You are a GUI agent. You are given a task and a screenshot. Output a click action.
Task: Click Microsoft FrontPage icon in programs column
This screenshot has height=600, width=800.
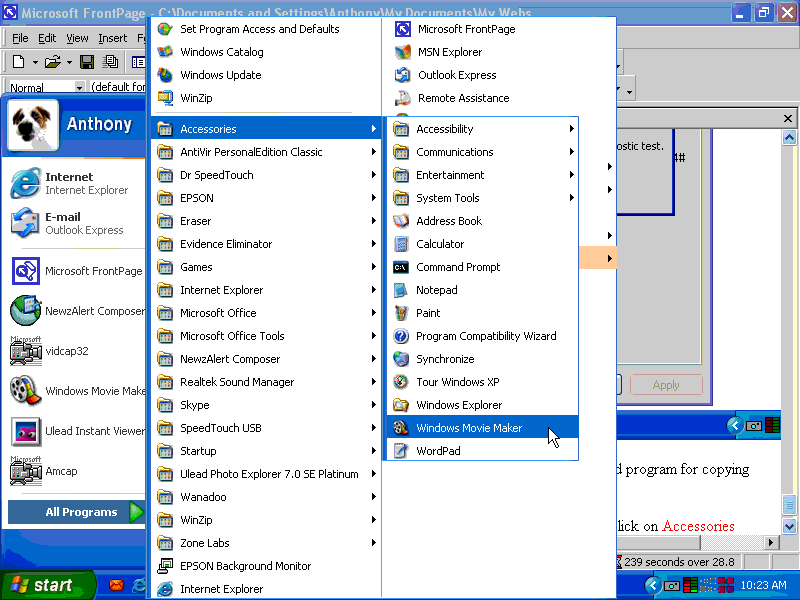click(403, 29)
